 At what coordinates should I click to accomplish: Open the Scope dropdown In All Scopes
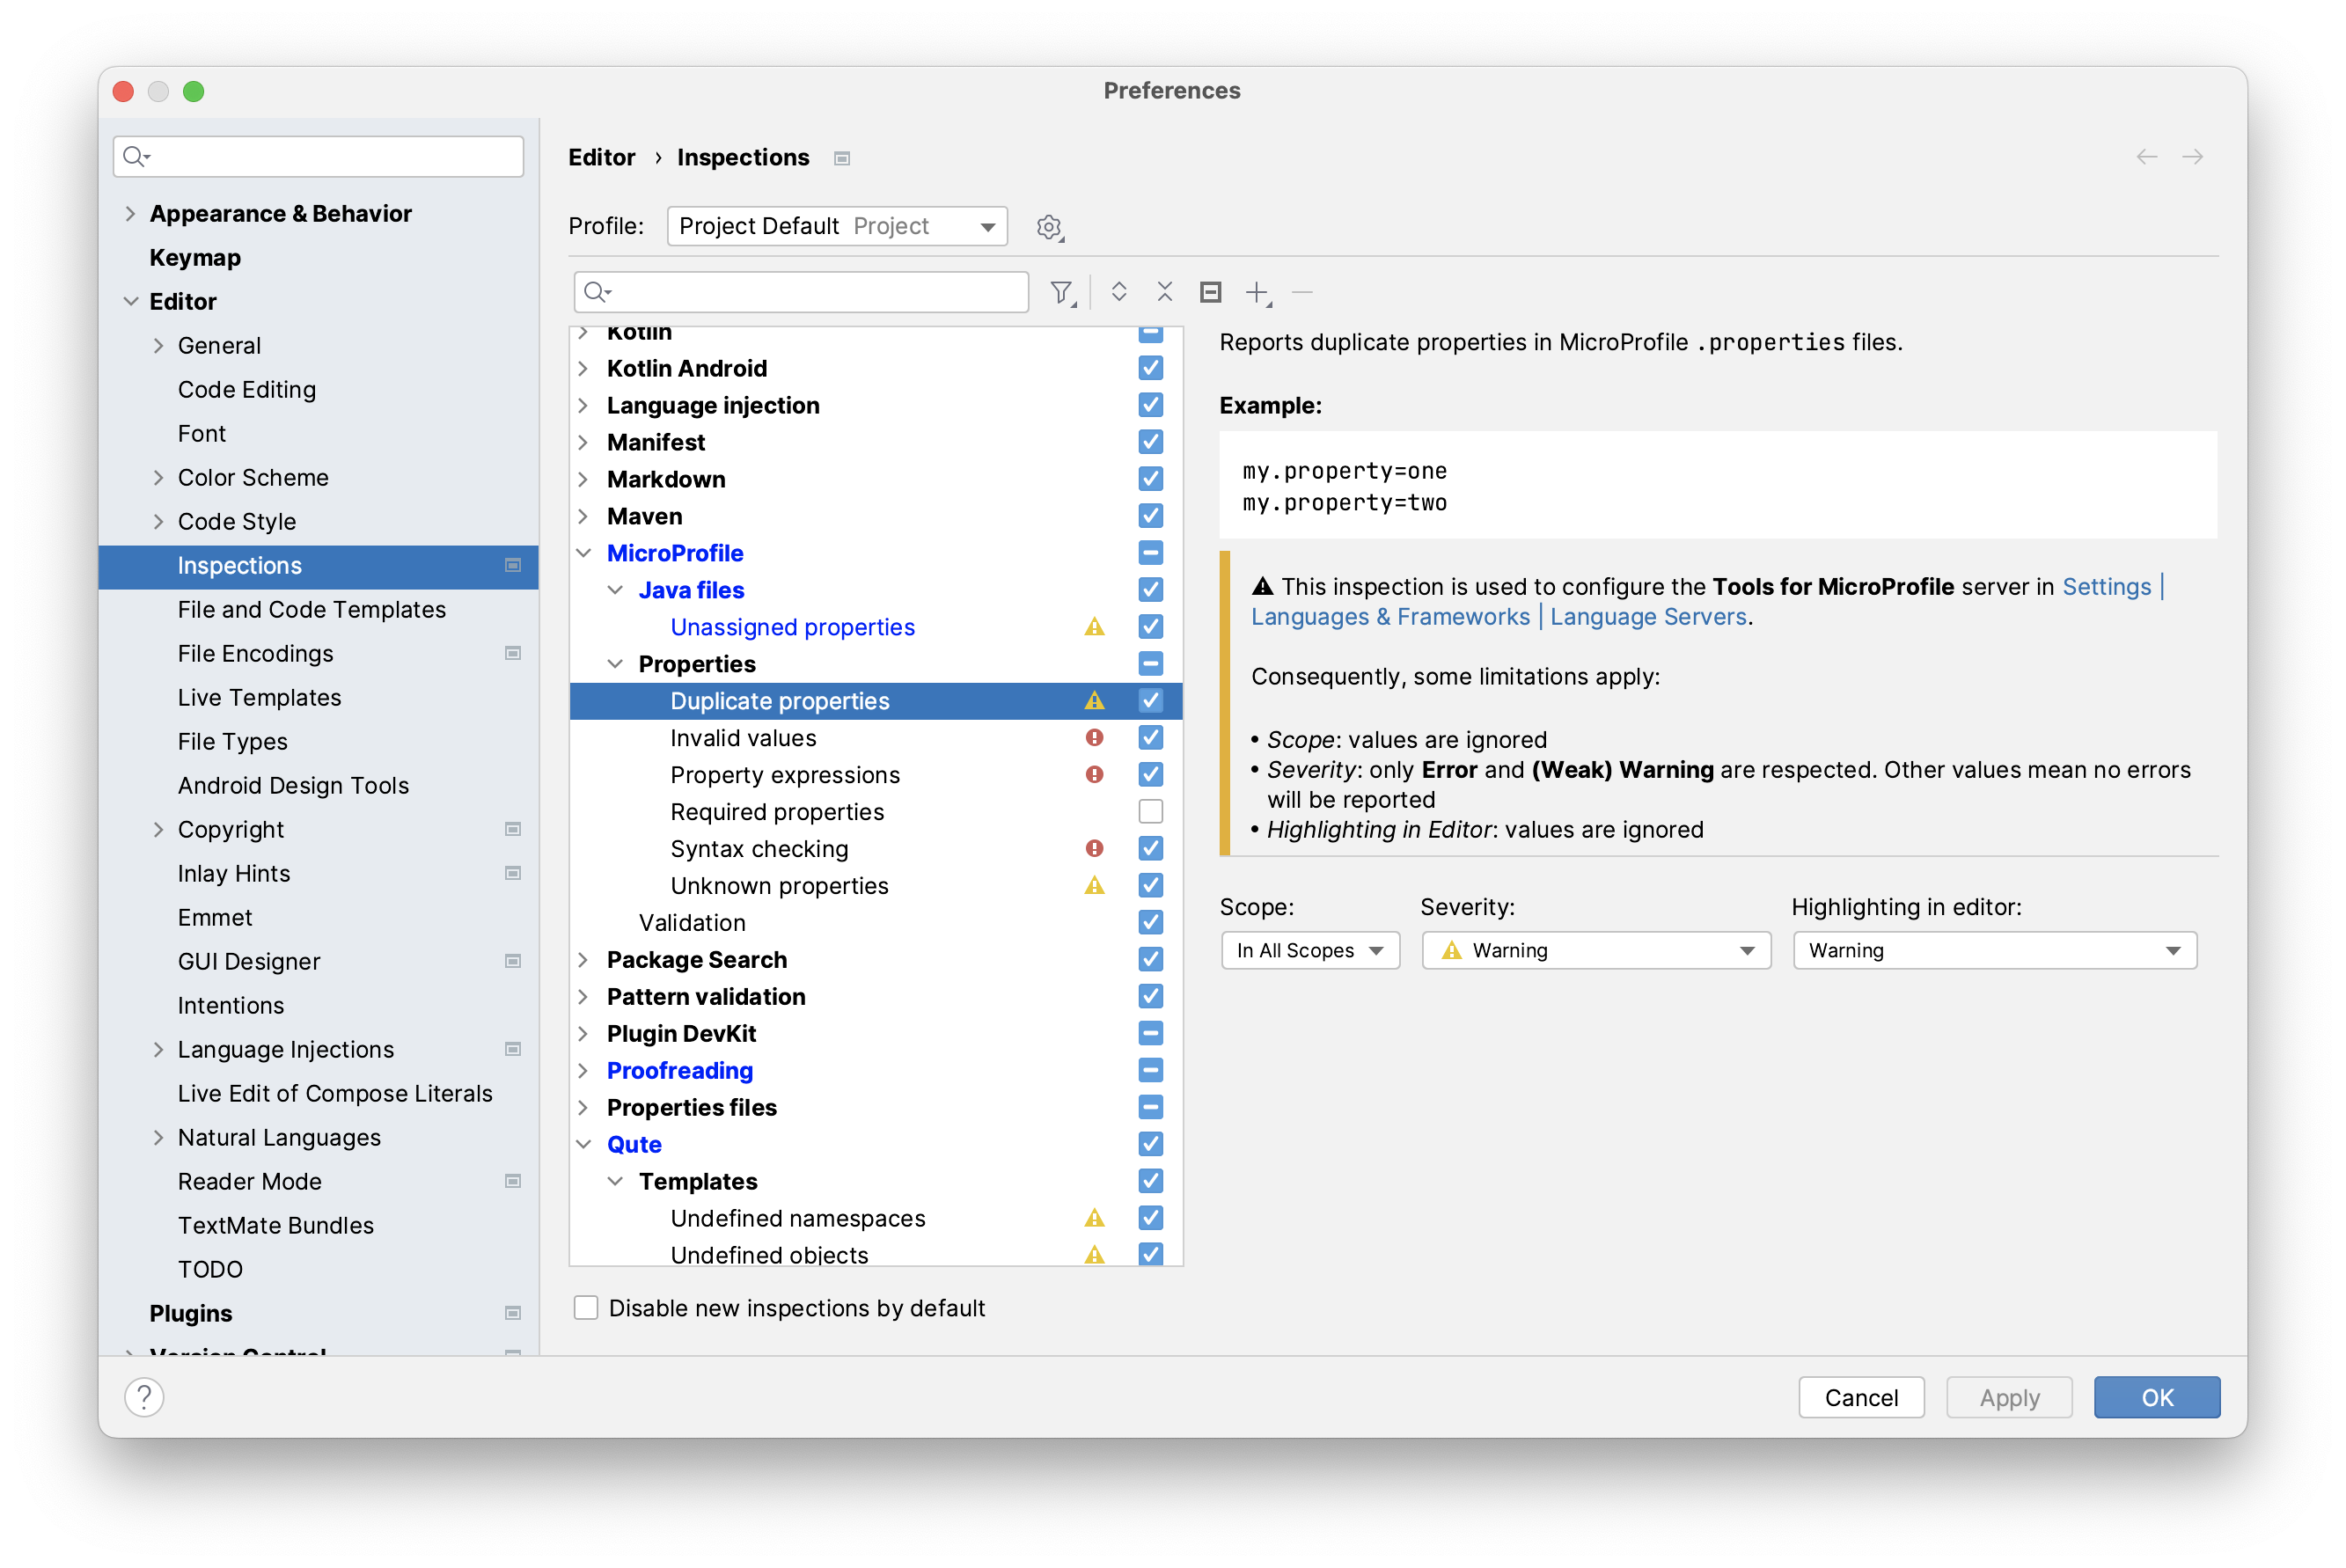click(1309, 951)
